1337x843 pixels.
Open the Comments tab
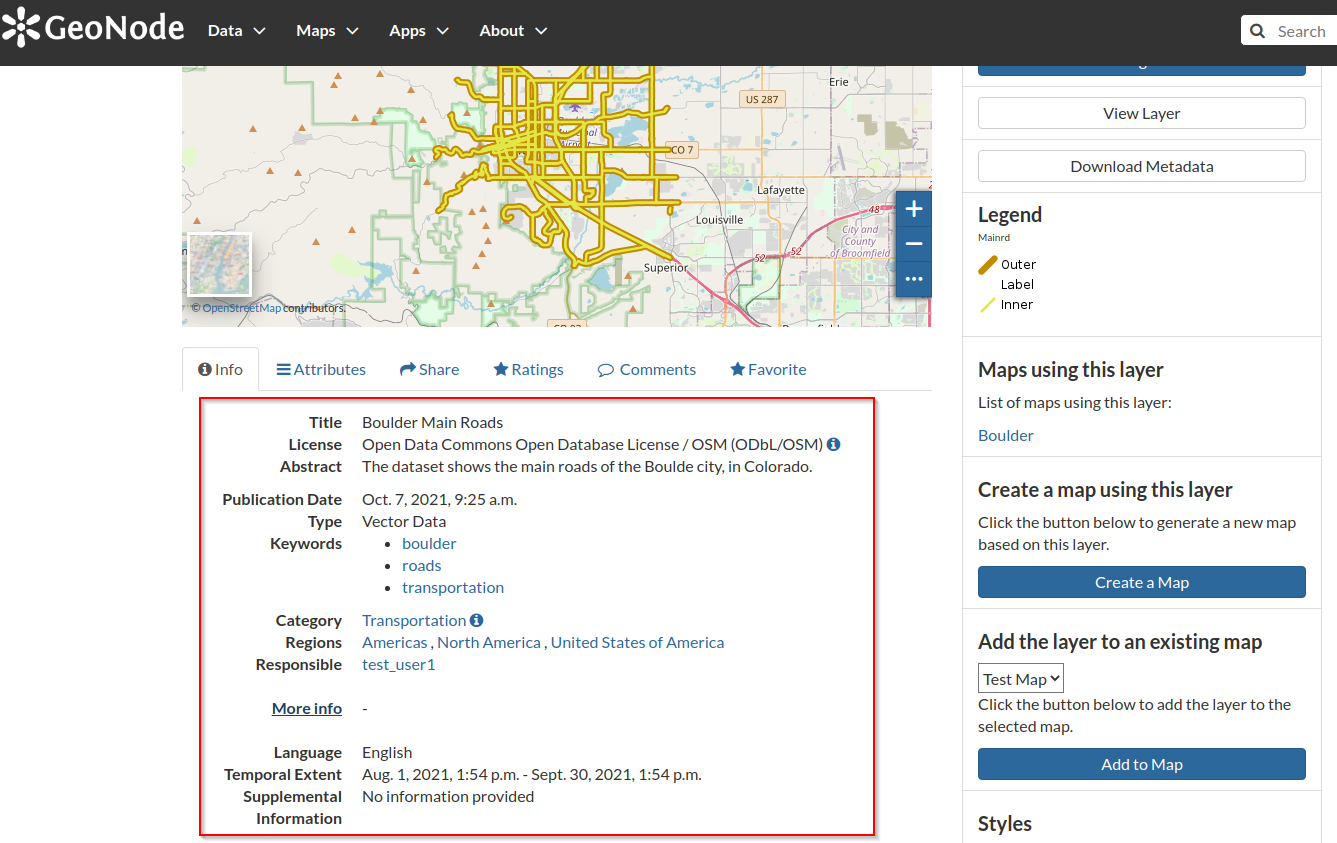point(646,369)
